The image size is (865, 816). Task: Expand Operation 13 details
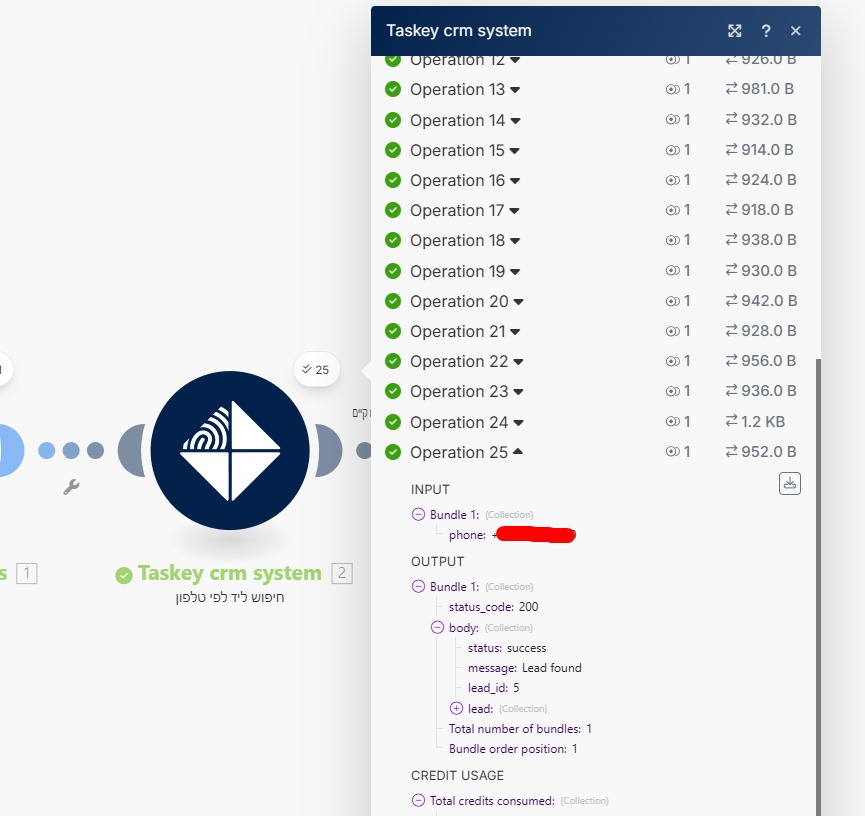(515, 90)
